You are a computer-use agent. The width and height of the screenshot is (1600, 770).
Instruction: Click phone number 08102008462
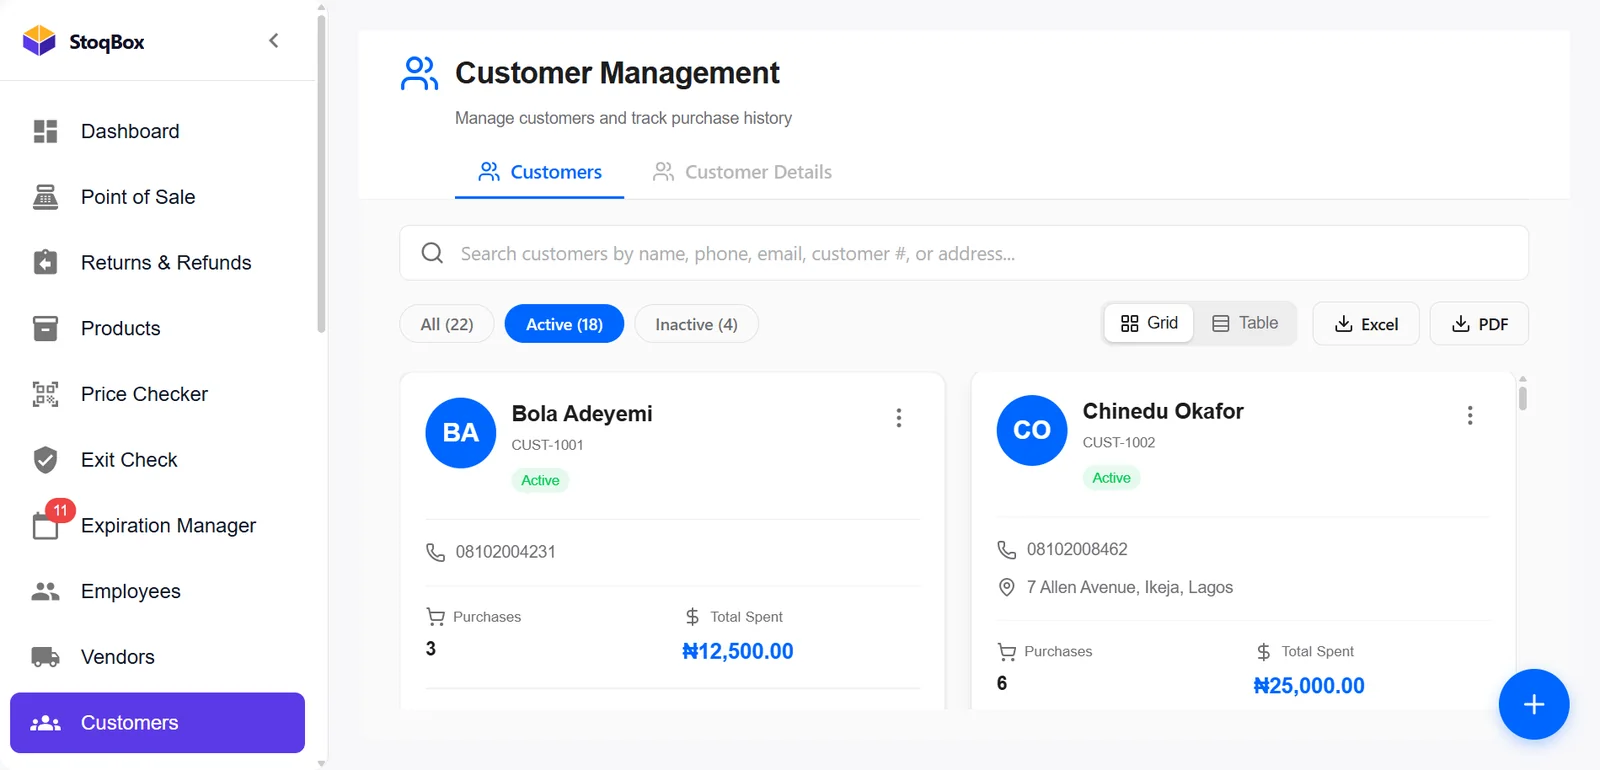[1077, 549]
